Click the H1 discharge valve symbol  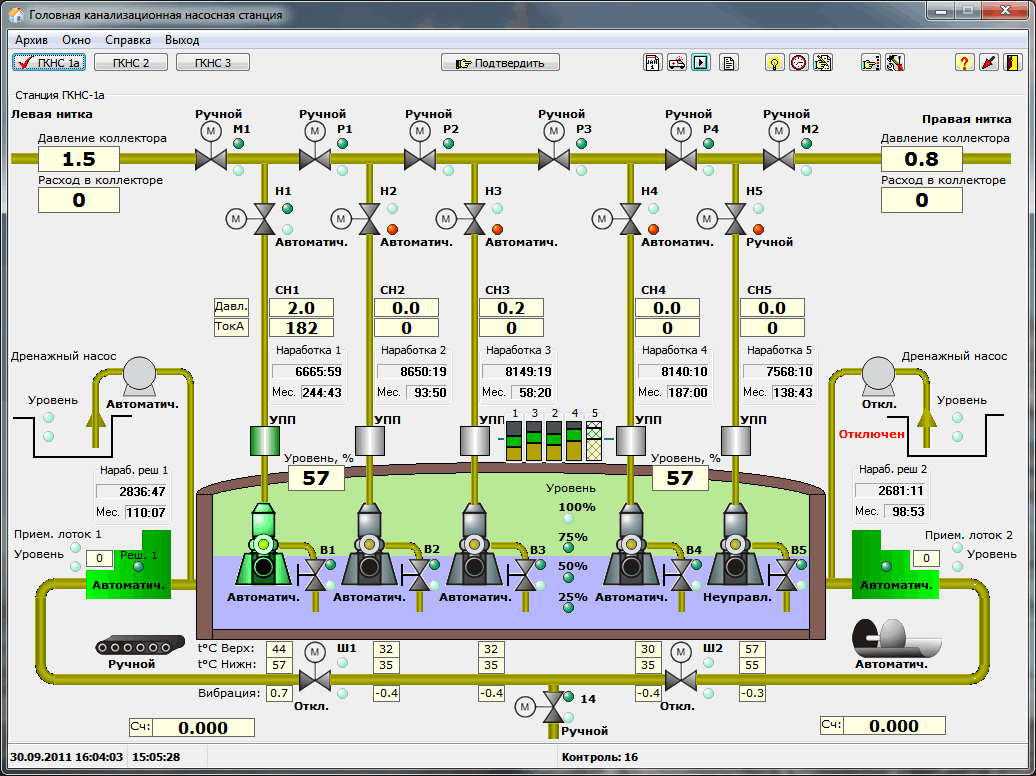coord(264,219)
